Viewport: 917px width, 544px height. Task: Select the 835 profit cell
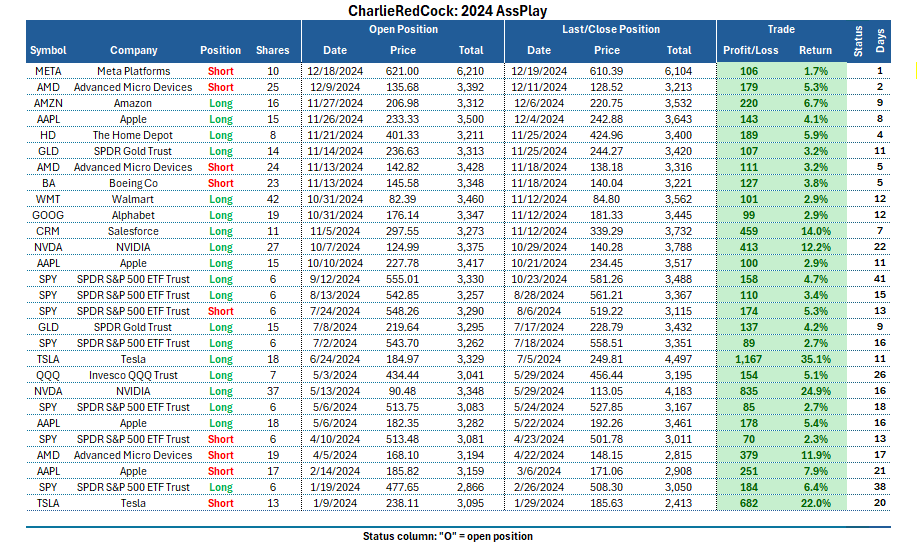[x=749, y=391]
